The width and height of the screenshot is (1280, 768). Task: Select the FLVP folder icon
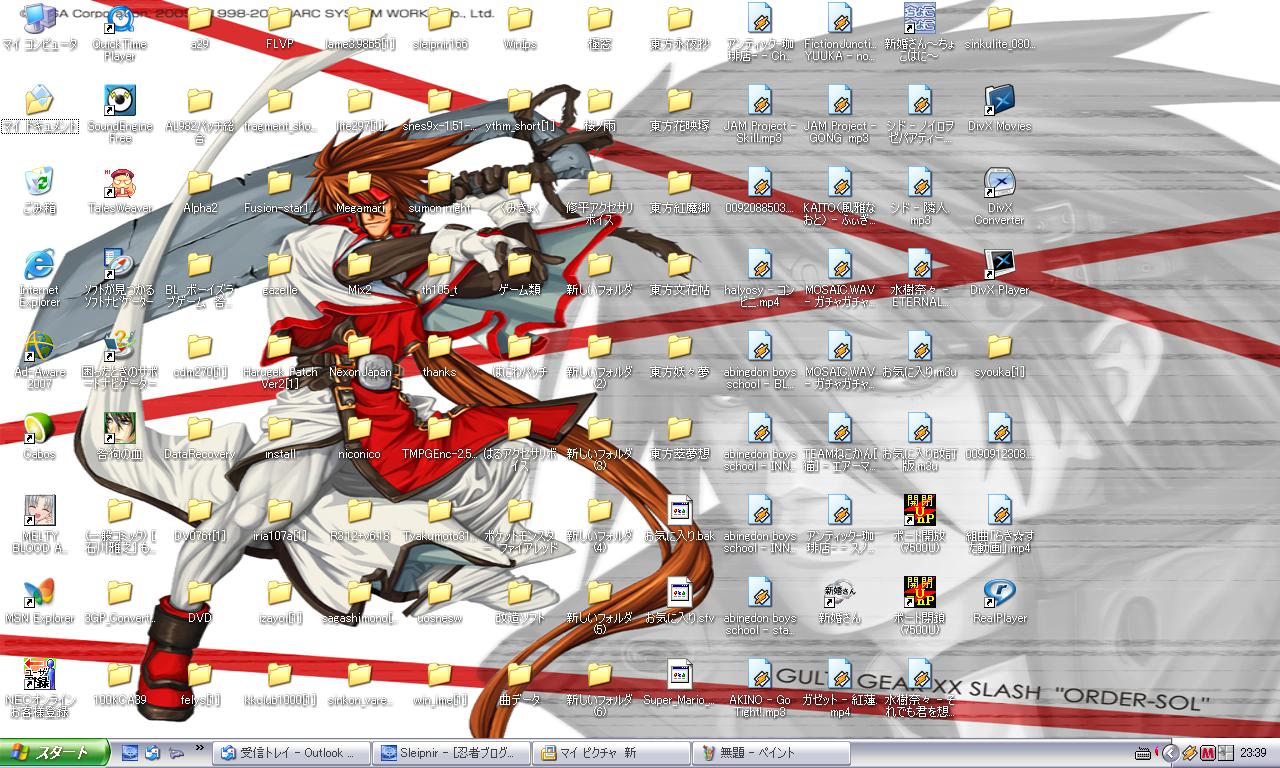click(280, 29)
